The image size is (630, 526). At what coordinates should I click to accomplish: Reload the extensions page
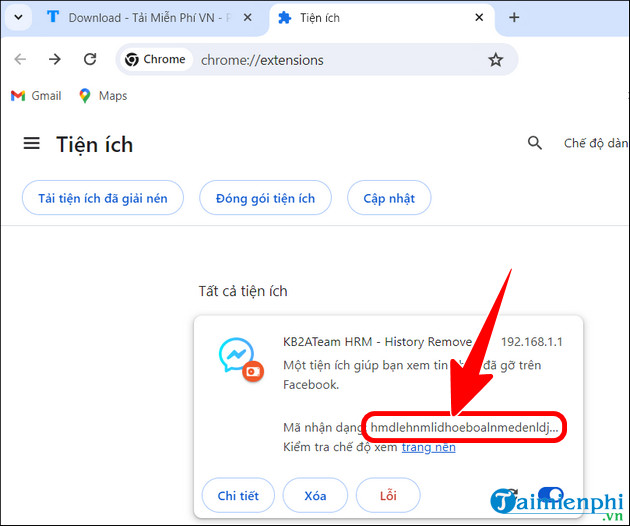pyautogui.click(x=90, y=59)
